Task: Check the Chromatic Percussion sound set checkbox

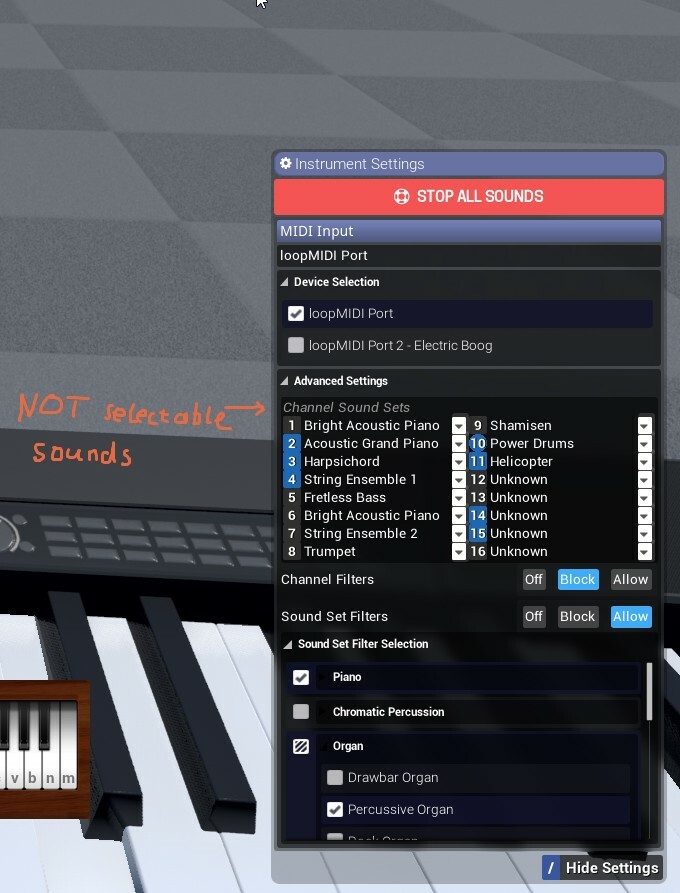Action: pos(301,712)
